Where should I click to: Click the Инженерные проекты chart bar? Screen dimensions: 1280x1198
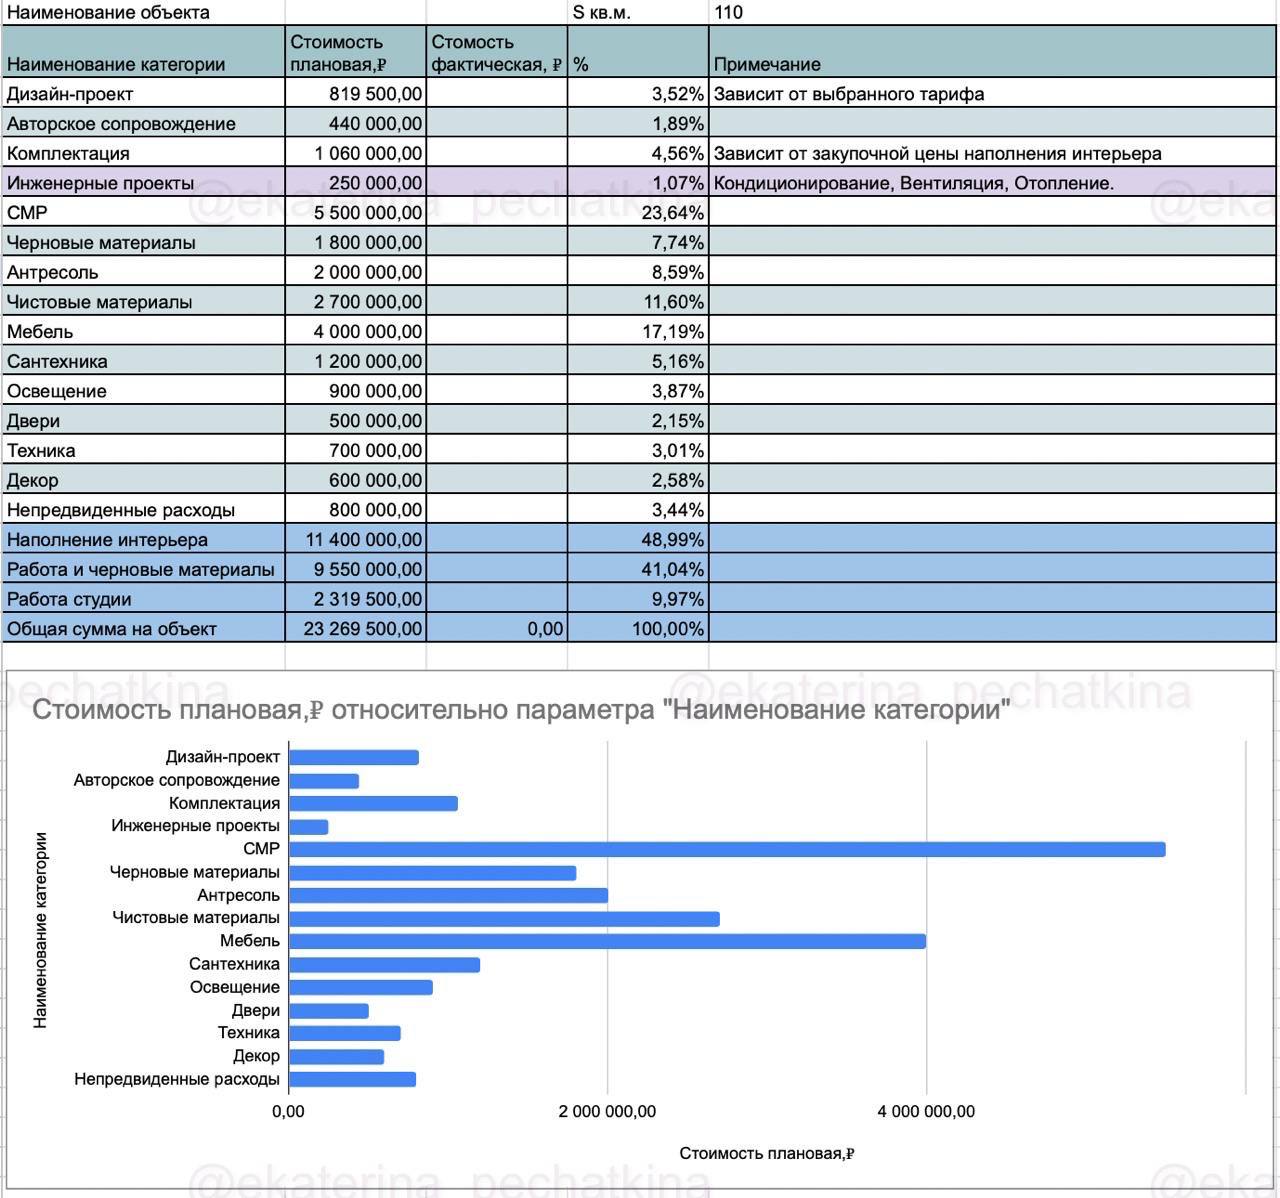308,826
